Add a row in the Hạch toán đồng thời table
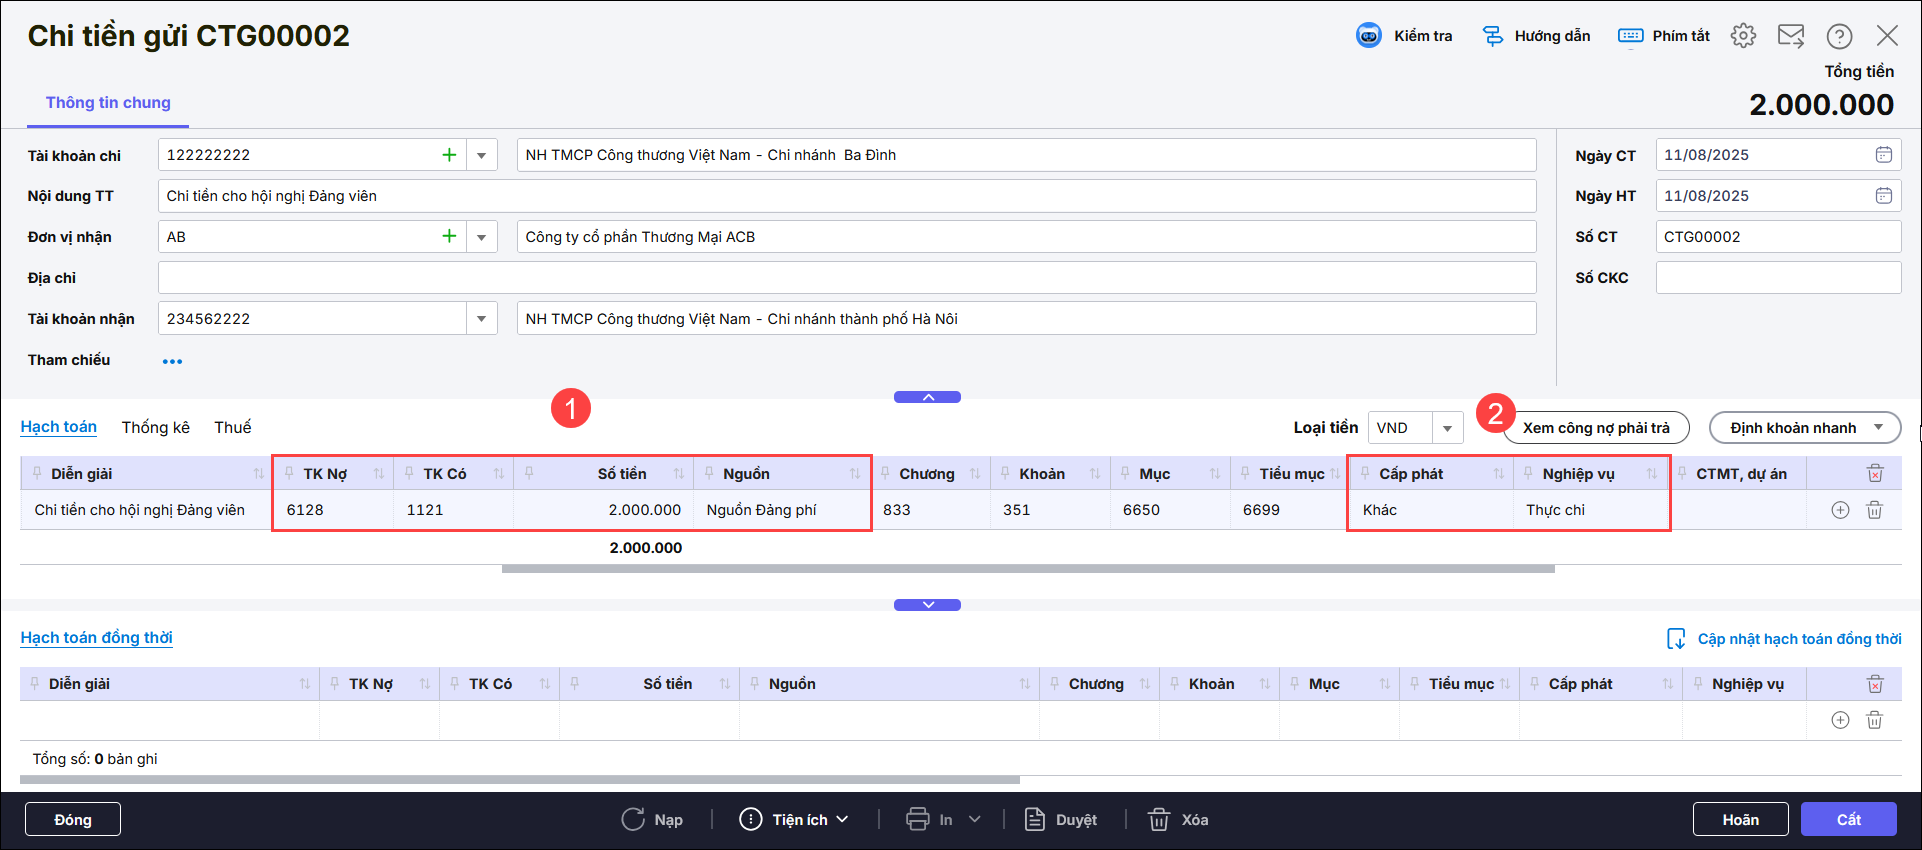 click(1840, 720)
